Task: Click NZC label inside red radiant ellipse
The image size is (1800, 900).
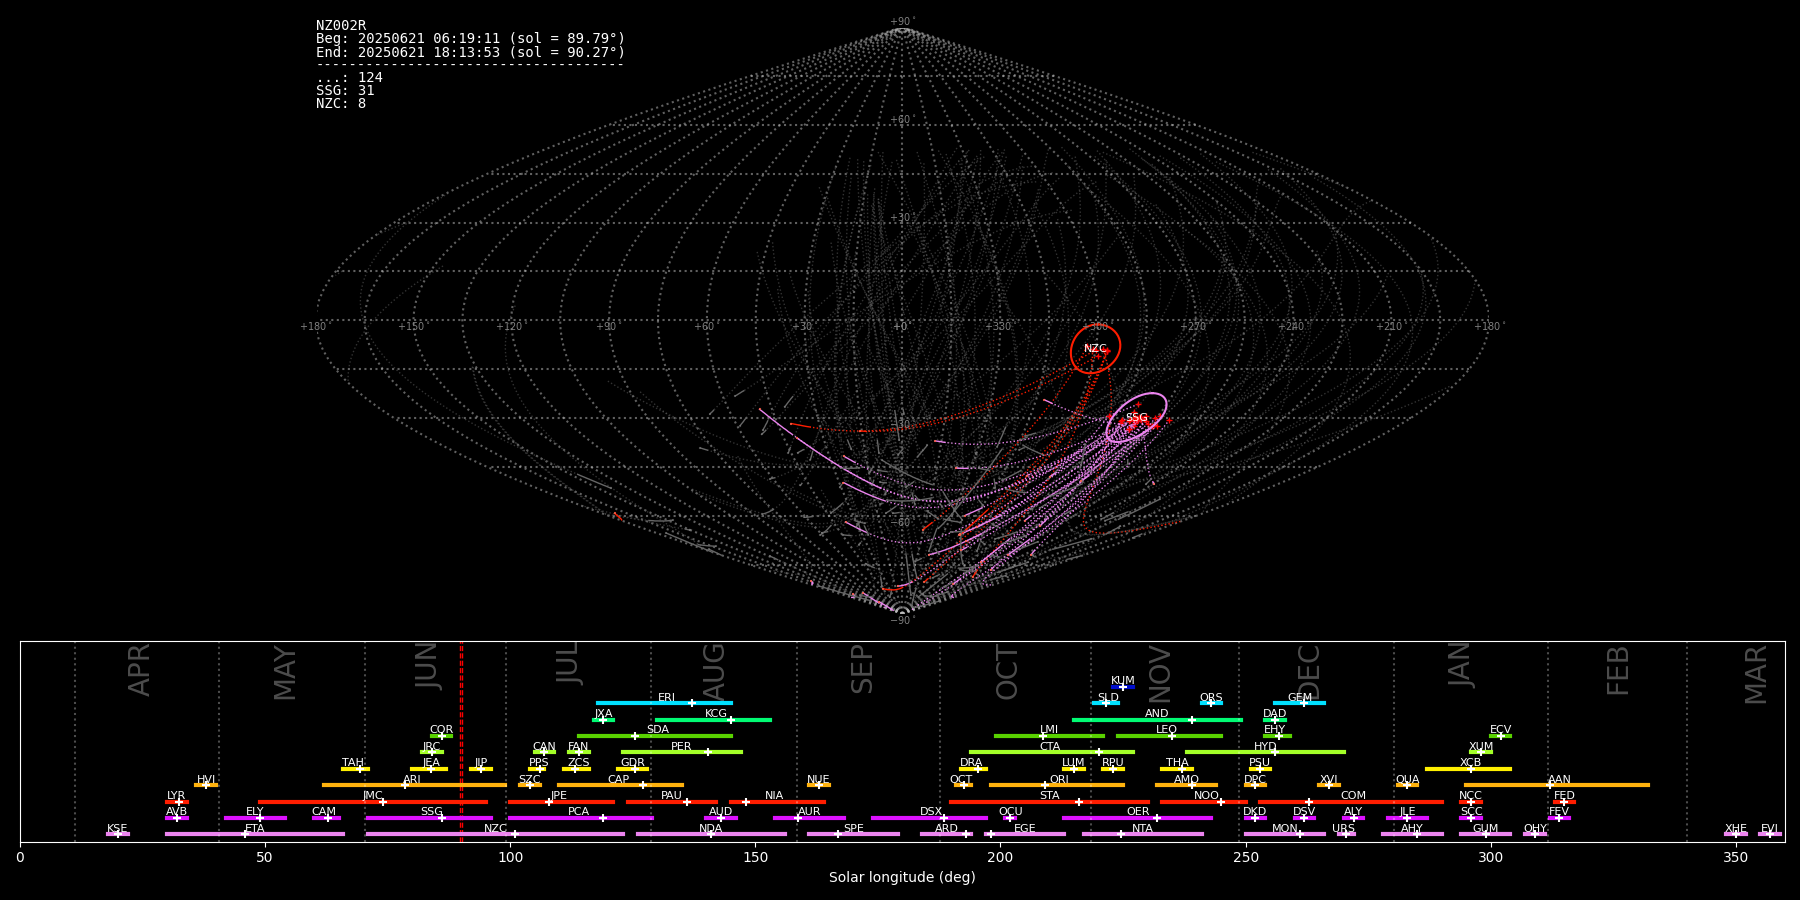Action: [1095, 349]
